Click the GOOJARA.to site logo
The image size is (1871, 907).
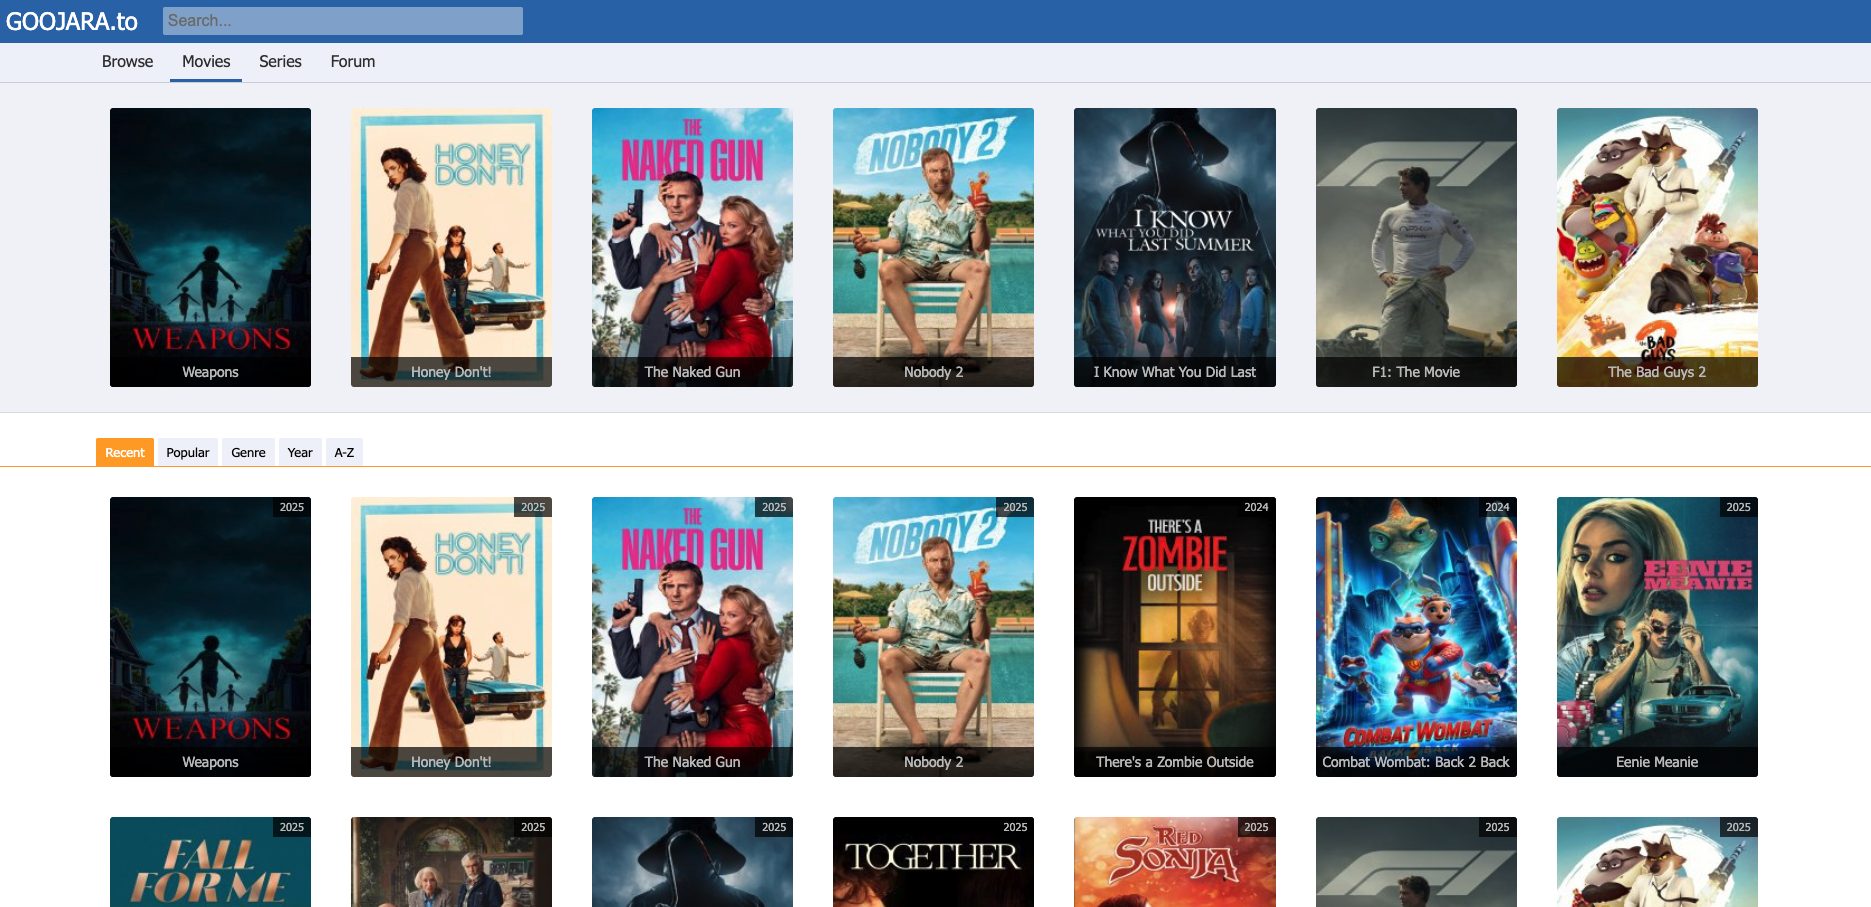coord(72,21)
